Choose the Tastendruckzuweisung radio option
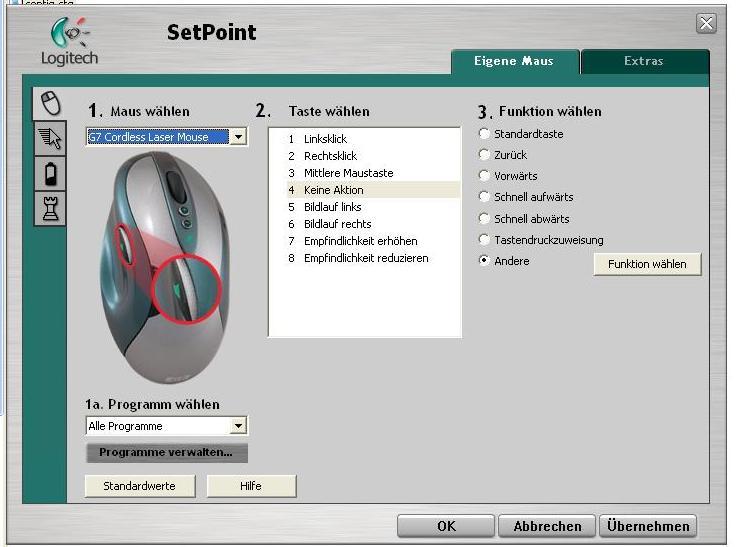Image resolution: width=737 pixels, height=547 pixels. click(484, 239)
